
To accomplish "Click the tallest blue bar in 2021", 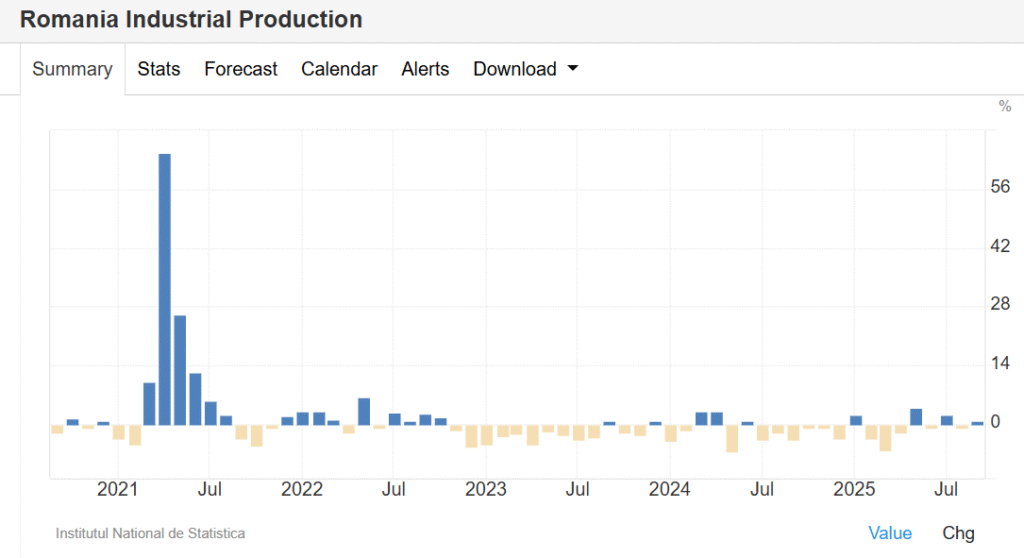I will [165, 289].
